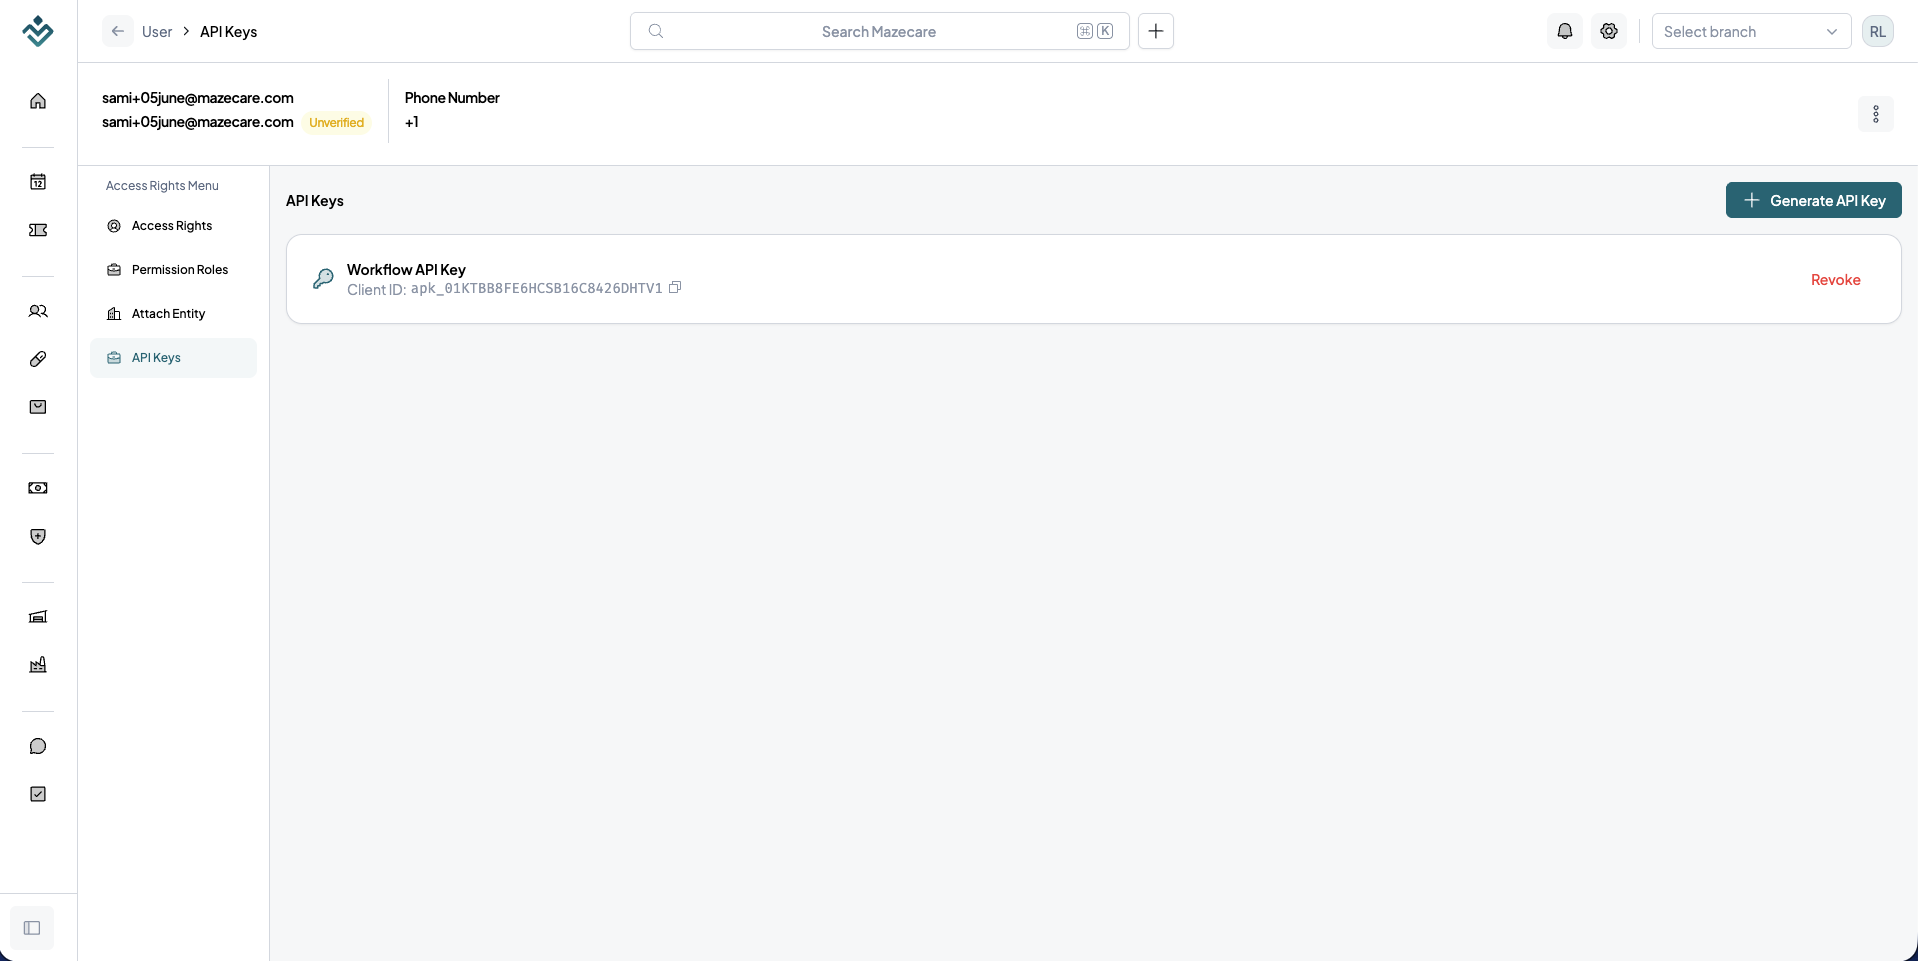Click the User breadcrumb link
The width and height of the screenshot is (1918, 961).
click(157, 32)
